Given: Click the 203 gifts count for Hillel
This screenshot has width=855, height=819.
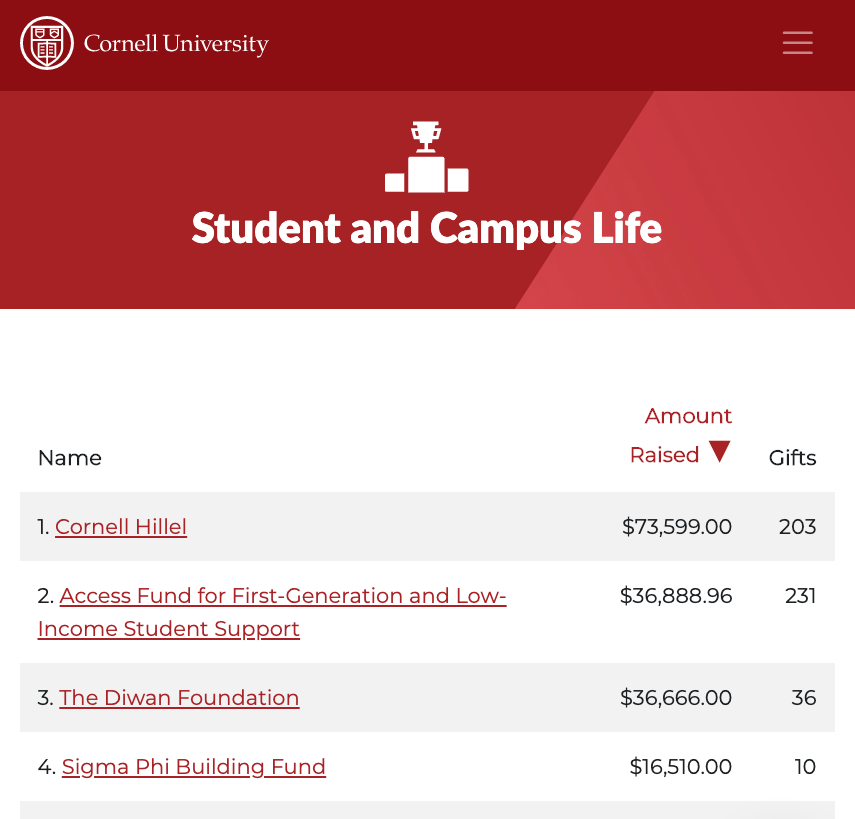Looking at the screenshot, I should pyautogui.click(x=797, y=527).
